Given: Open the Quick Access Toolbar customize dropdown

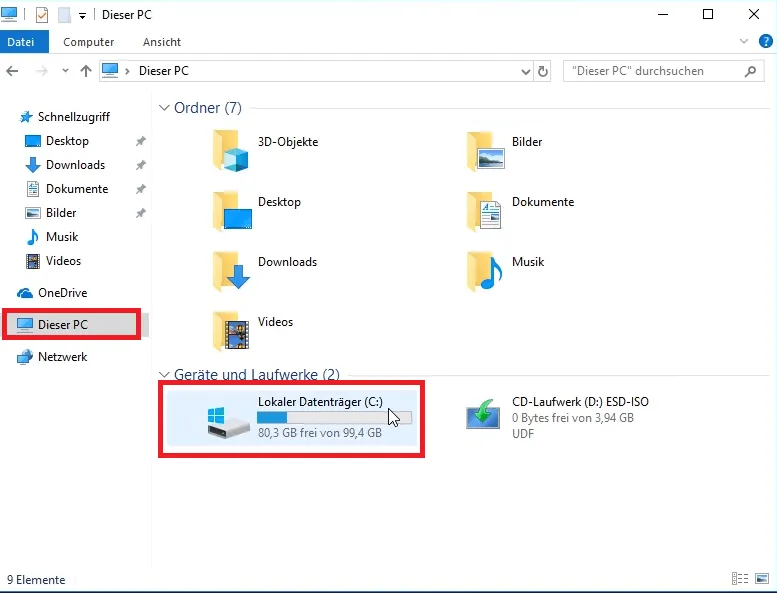Looking at the screenshot, I should click(82, 16).
